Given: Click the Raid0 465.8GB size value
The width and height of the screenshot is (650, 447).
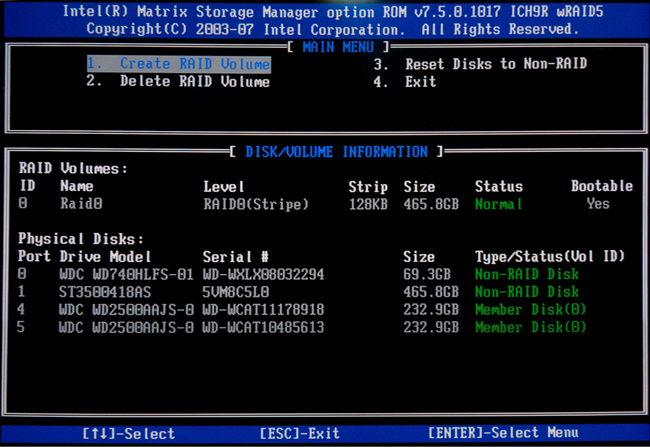Looking at the screenshot, I should pos(431,204).
